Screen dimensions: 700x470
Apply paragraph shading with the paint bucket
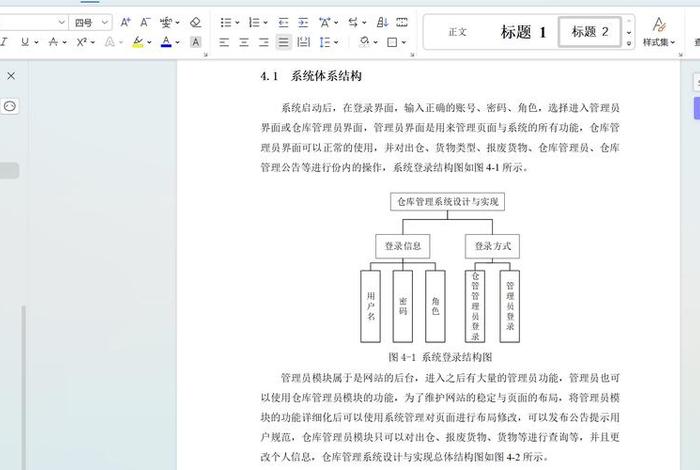point(364,42)
